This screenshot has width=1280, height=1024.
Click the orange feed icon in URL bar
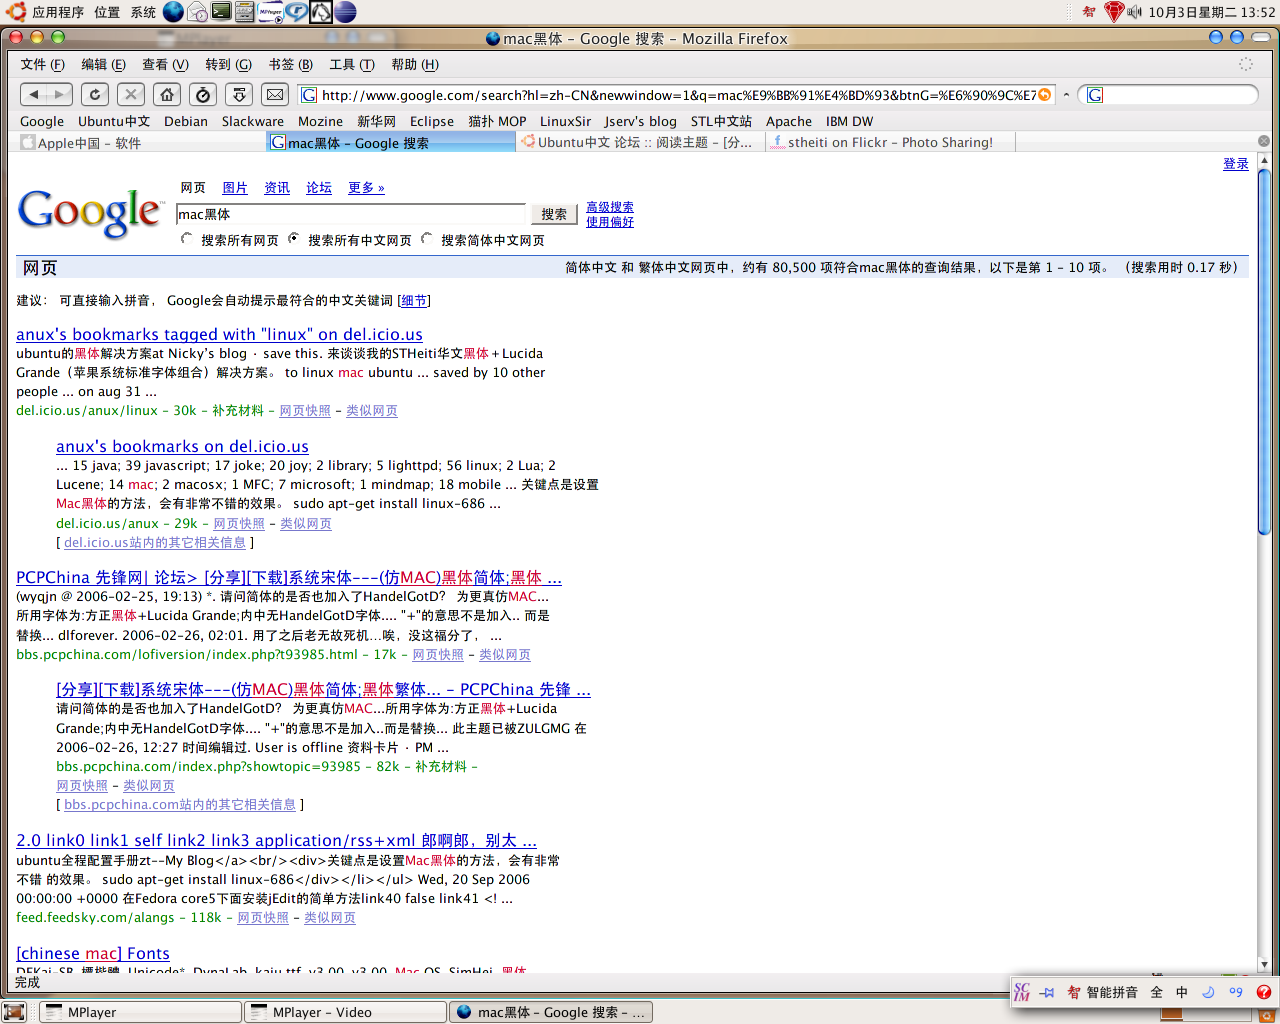pyautogui.click(x=1045, y=95)
